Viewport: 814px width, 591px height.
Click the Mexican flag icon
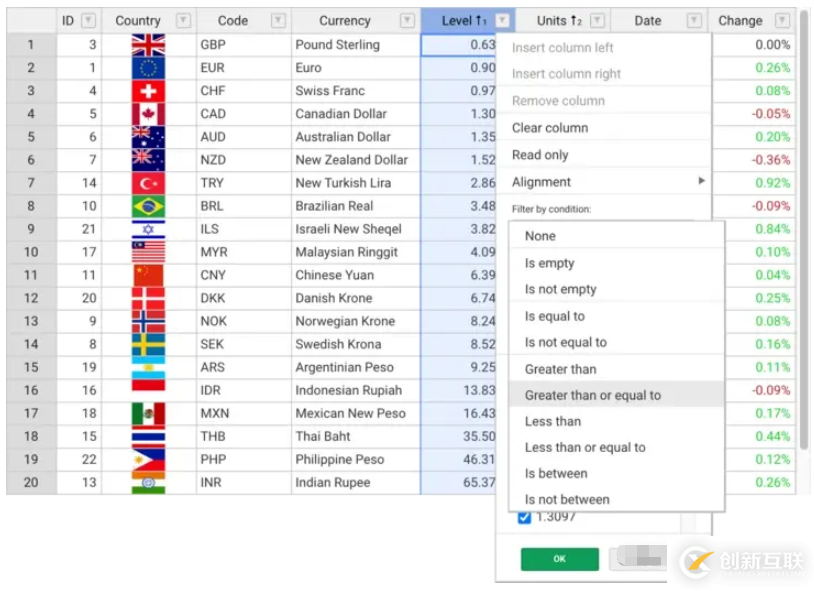tap(148, 413)
